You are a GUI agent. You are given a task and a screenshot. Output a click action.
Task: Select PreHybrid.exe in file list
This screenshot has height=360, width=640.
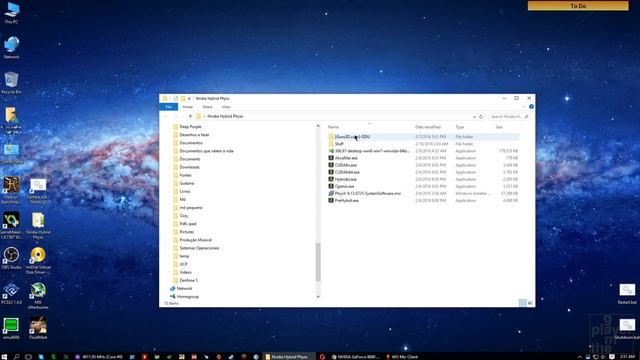(347, 200)
